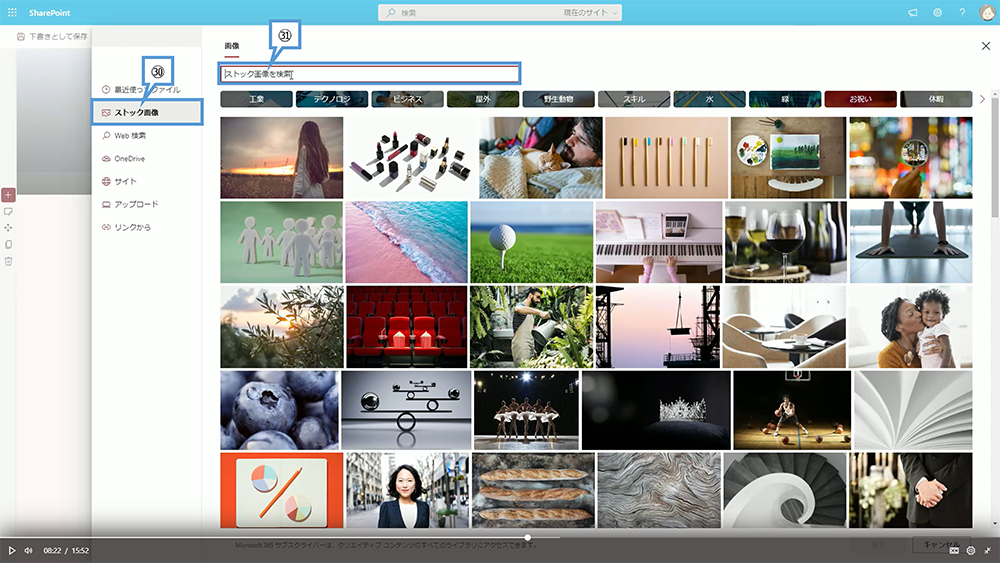1000x563 pixels.
Task: Open the SharePoint app launcher grid
Action: [12, 12]
